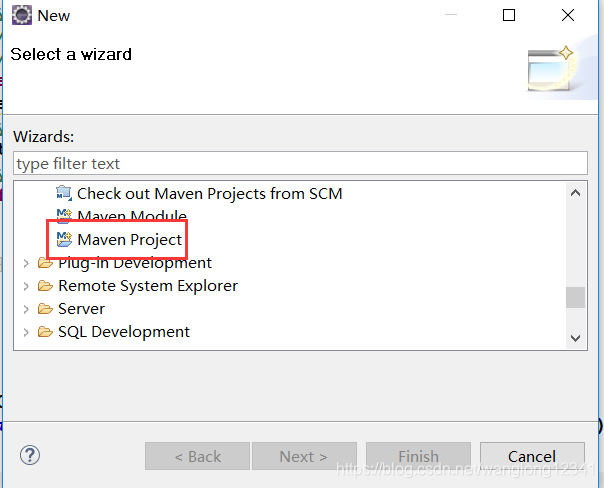Viewport: 604px width, 488px height.
Task: Select the Maven Module label
Action: [x=132, y=216]
